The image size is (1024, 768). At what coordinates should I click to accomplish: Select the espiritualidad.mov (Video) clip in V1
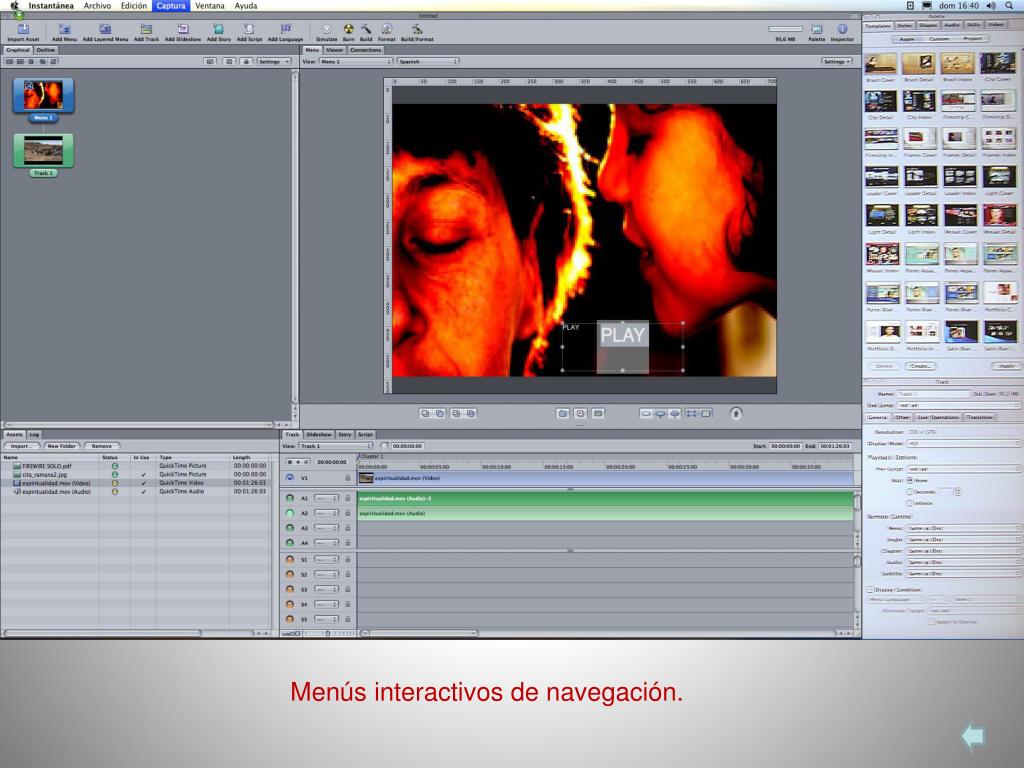(605, 478)
